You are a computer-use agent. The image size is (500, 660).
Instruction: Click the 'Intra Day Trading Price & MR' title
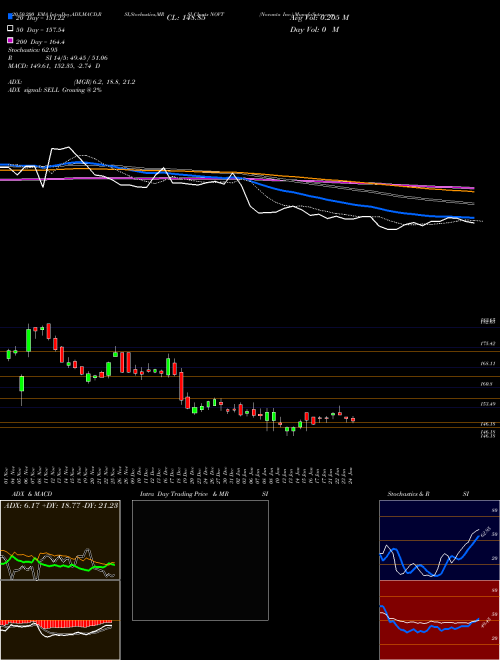pyautogui.click(x=184, y=494)
